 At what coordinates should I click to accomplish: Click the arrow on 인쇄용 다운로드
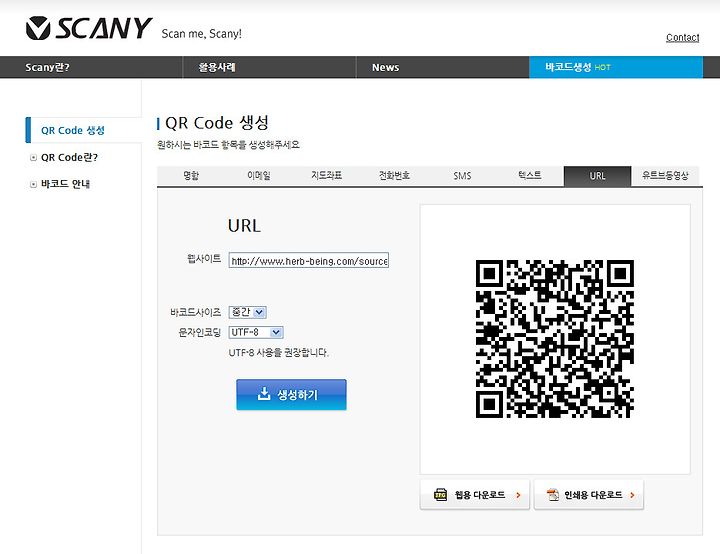(x=632, y=495)
